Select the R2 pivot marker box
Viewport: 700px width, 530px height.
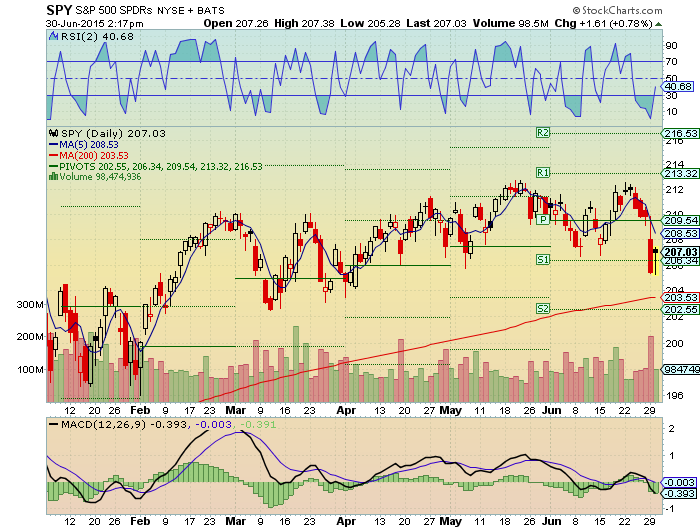tap(543, 133)
